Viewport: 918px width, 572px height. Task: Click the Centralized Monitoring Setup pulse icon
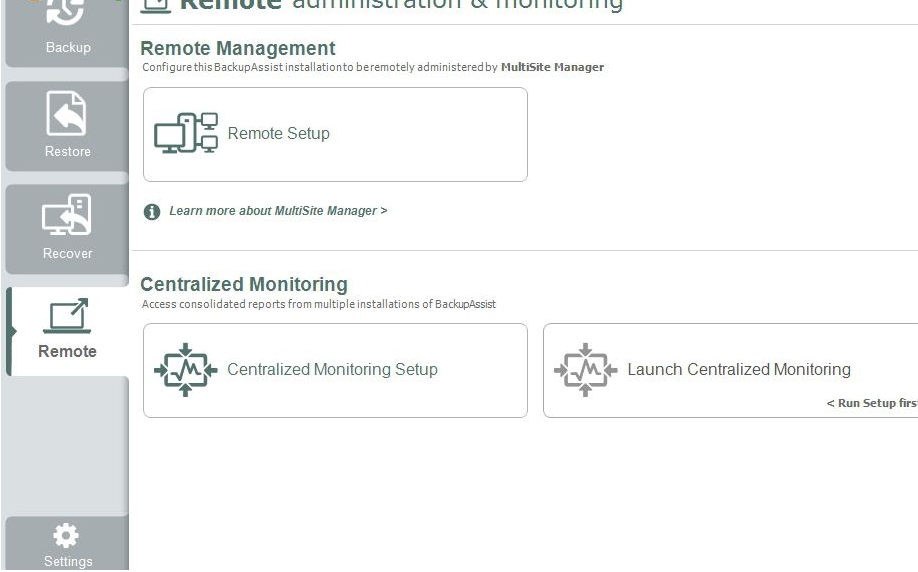coord(186,370)
